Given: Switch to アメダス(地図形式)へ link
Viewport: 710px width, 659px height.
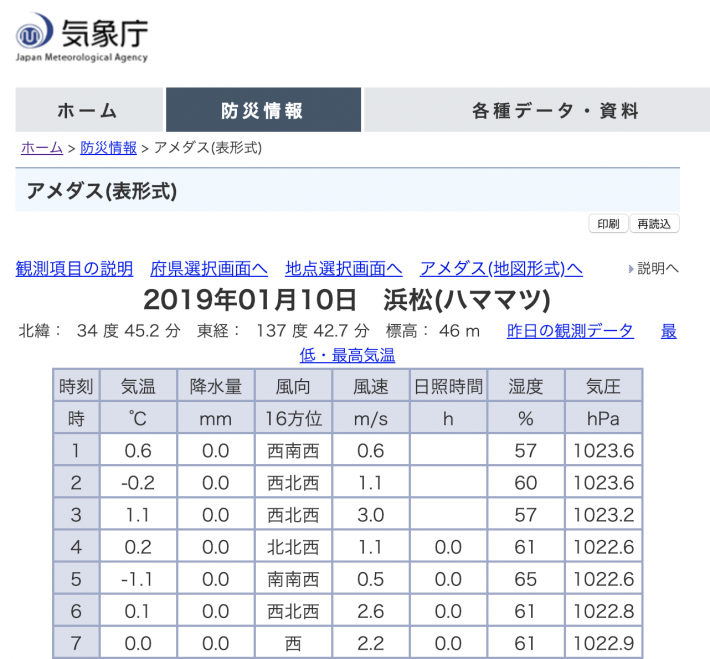Looking at the screenshot, I should coord(501,269).
